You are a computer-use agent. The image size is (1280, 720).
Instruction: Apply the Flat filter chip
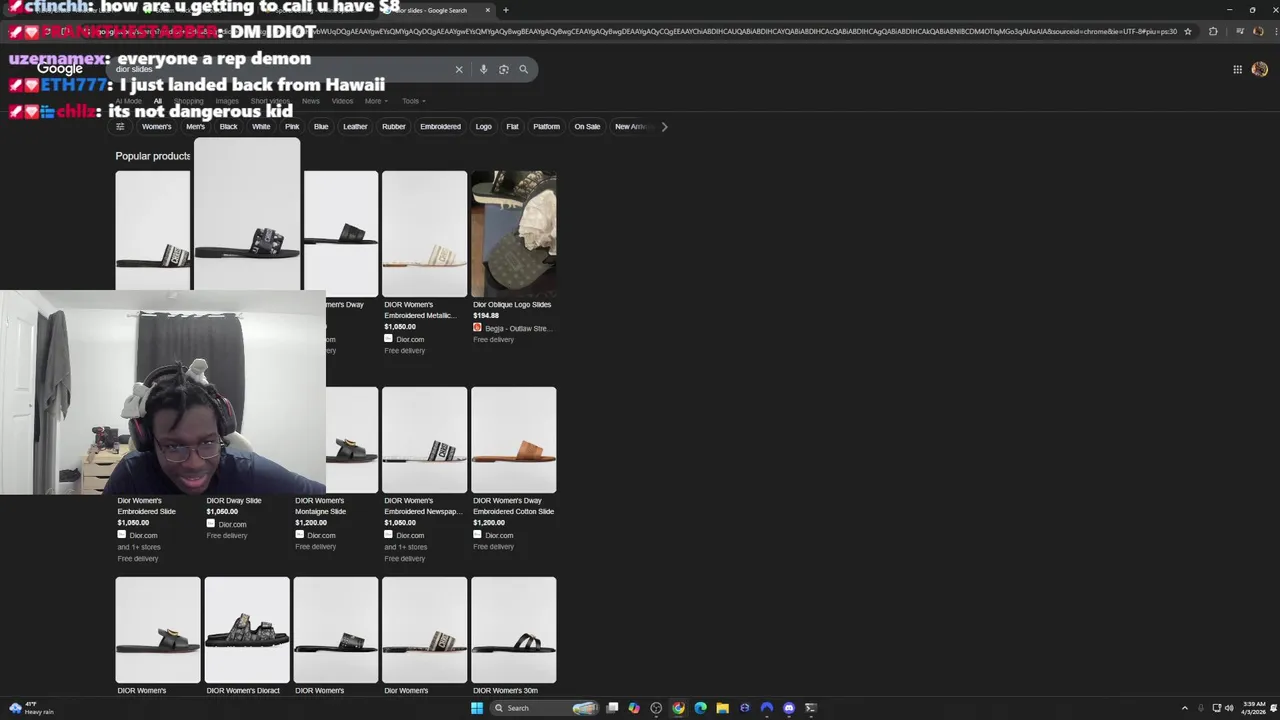coord(512,127)
